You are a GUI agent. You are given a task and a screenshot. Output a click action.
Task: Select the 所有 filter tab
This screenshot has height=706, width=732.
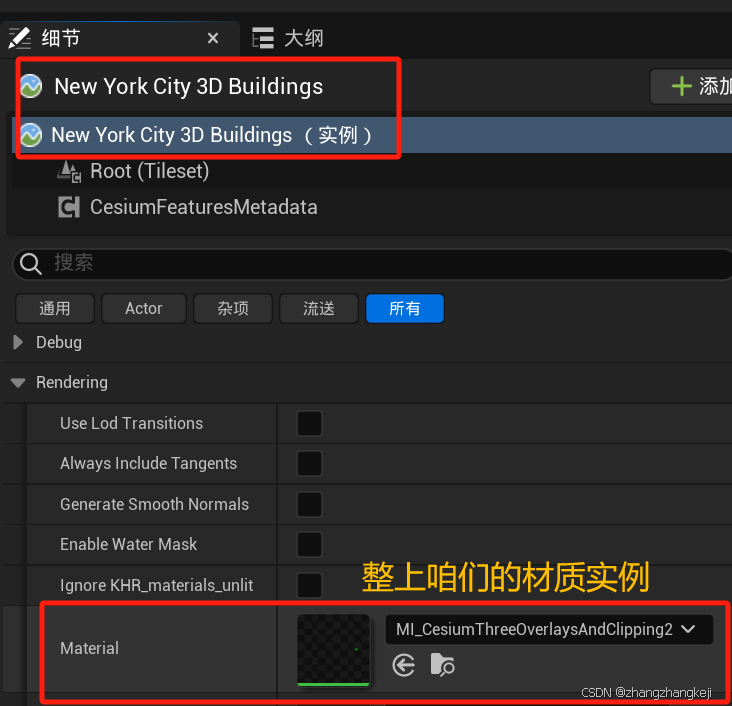point(405,309)
